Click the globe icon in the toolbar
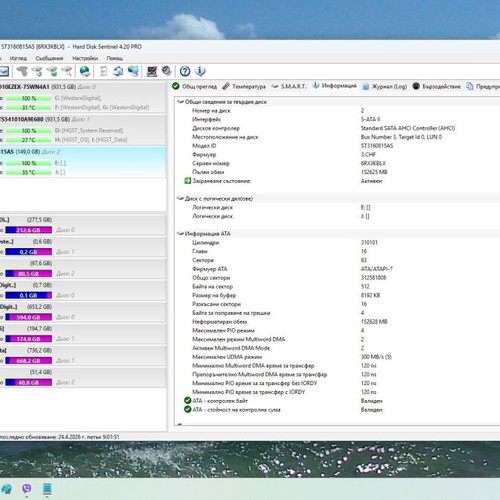Image resolution: width=500 pixels, height=500 pixels. pyautogui.click(x=85, y=71)
